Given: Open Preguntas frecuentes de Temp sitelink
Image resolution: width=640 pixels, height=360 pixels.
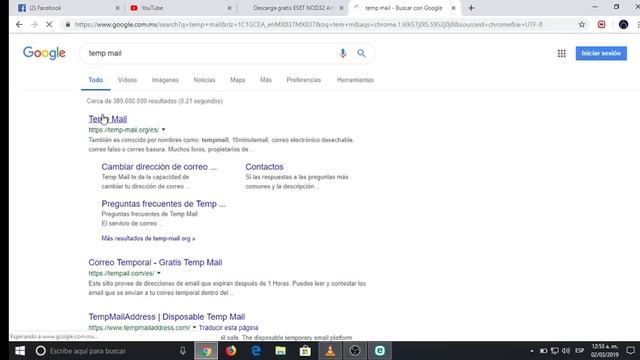Looking at the screenshot, I should pyautogui.click(x=164, y=204).
